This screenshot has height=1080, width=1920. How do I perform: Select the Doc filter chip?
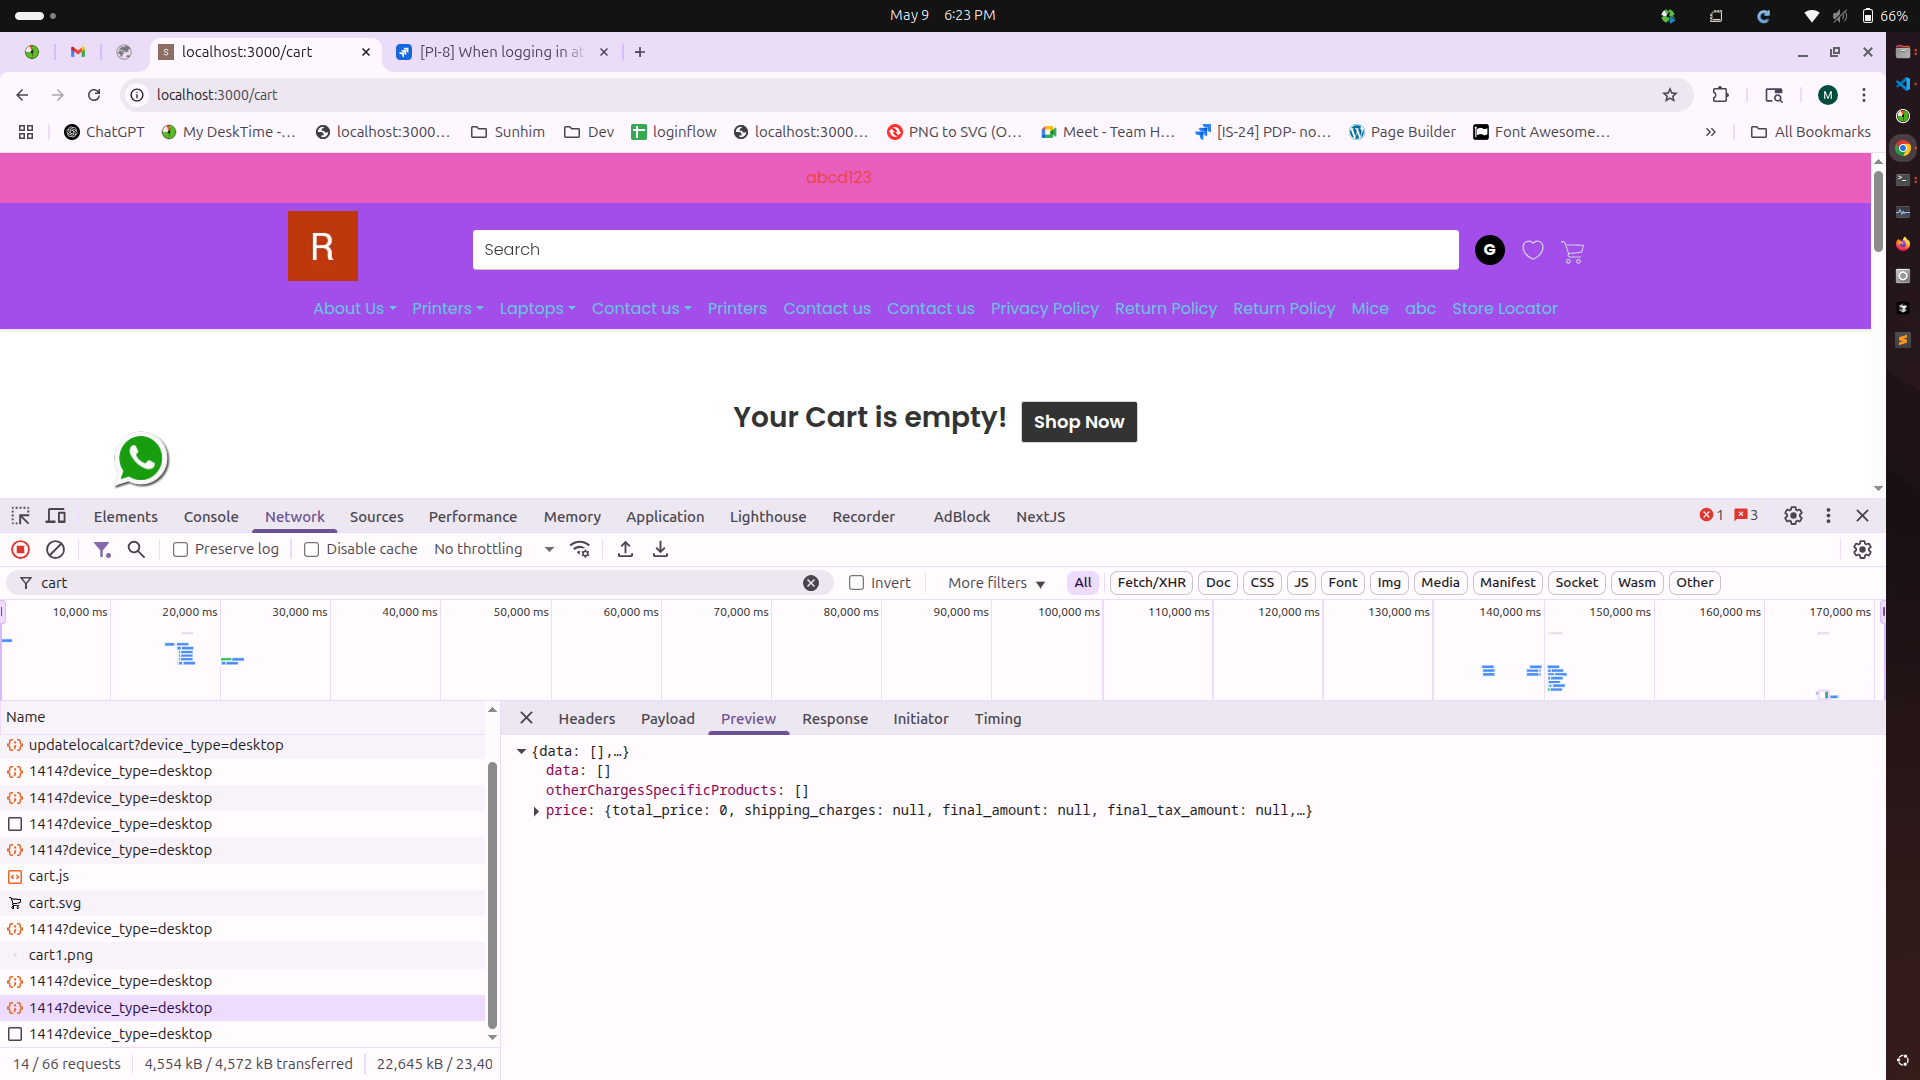[1218, 583]
